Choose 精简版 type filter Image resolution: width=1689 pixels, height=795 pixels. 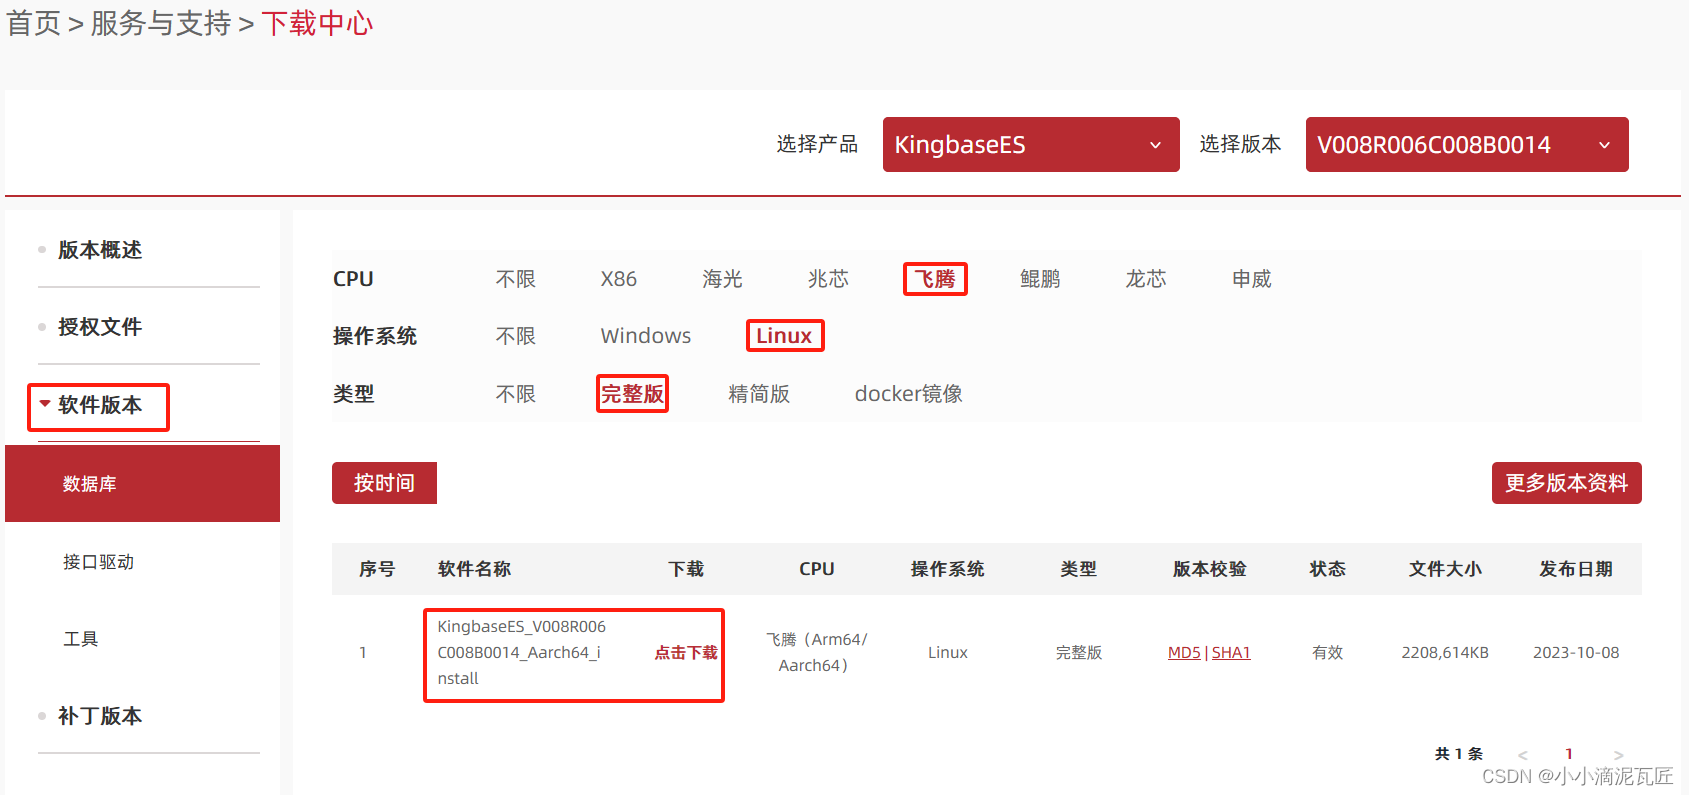pos(759,394)
